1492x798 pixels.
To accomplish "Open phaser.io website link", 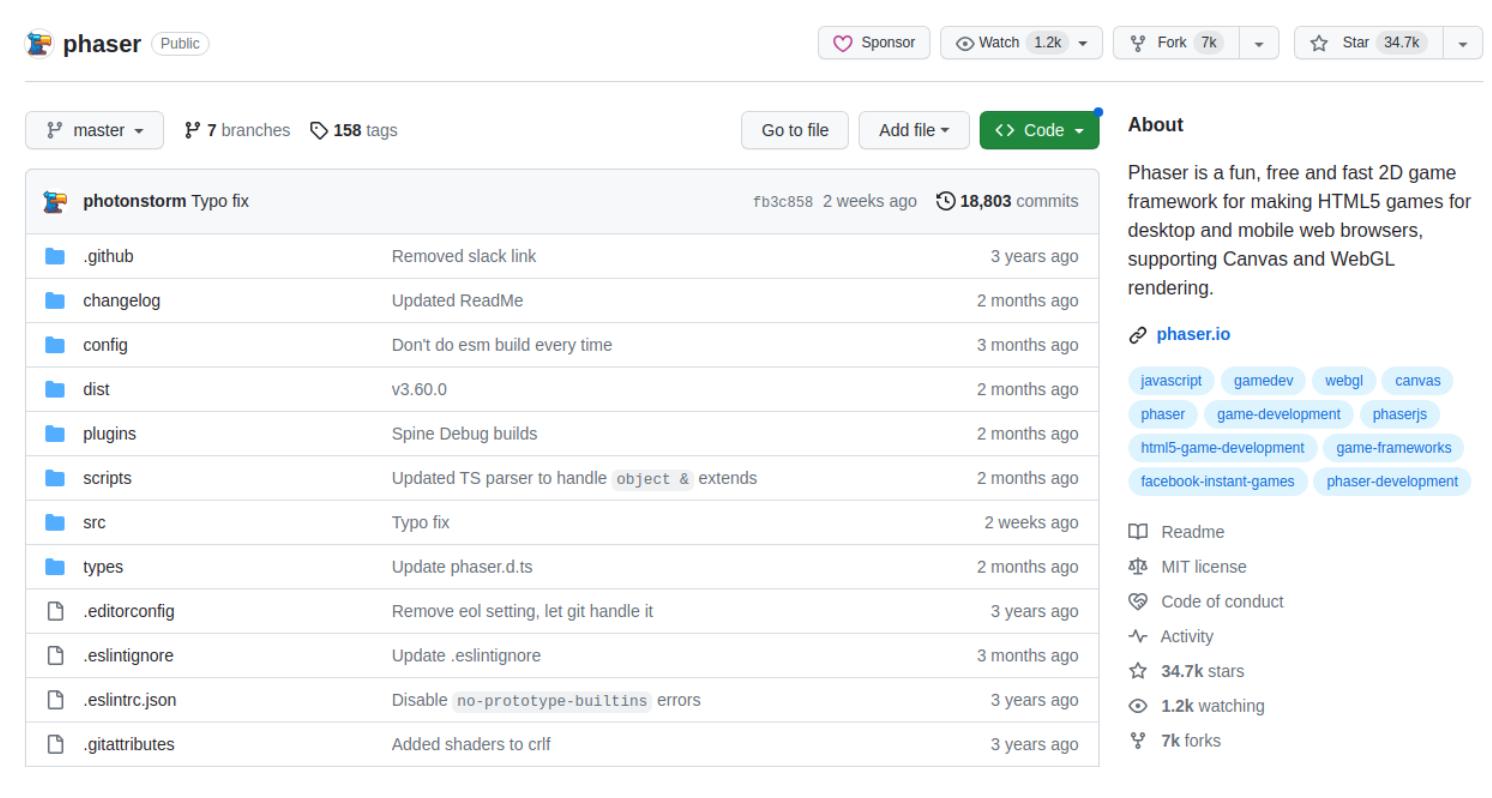I will (x=1193, y=334).
